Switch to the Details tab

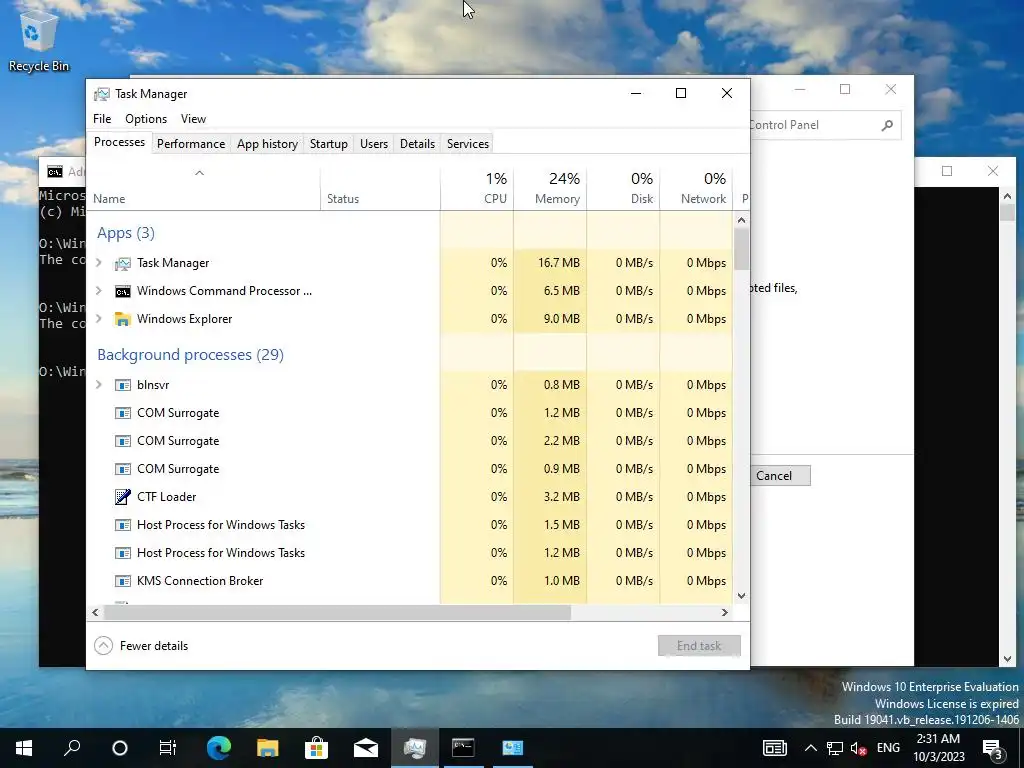[x=417, y=144]
